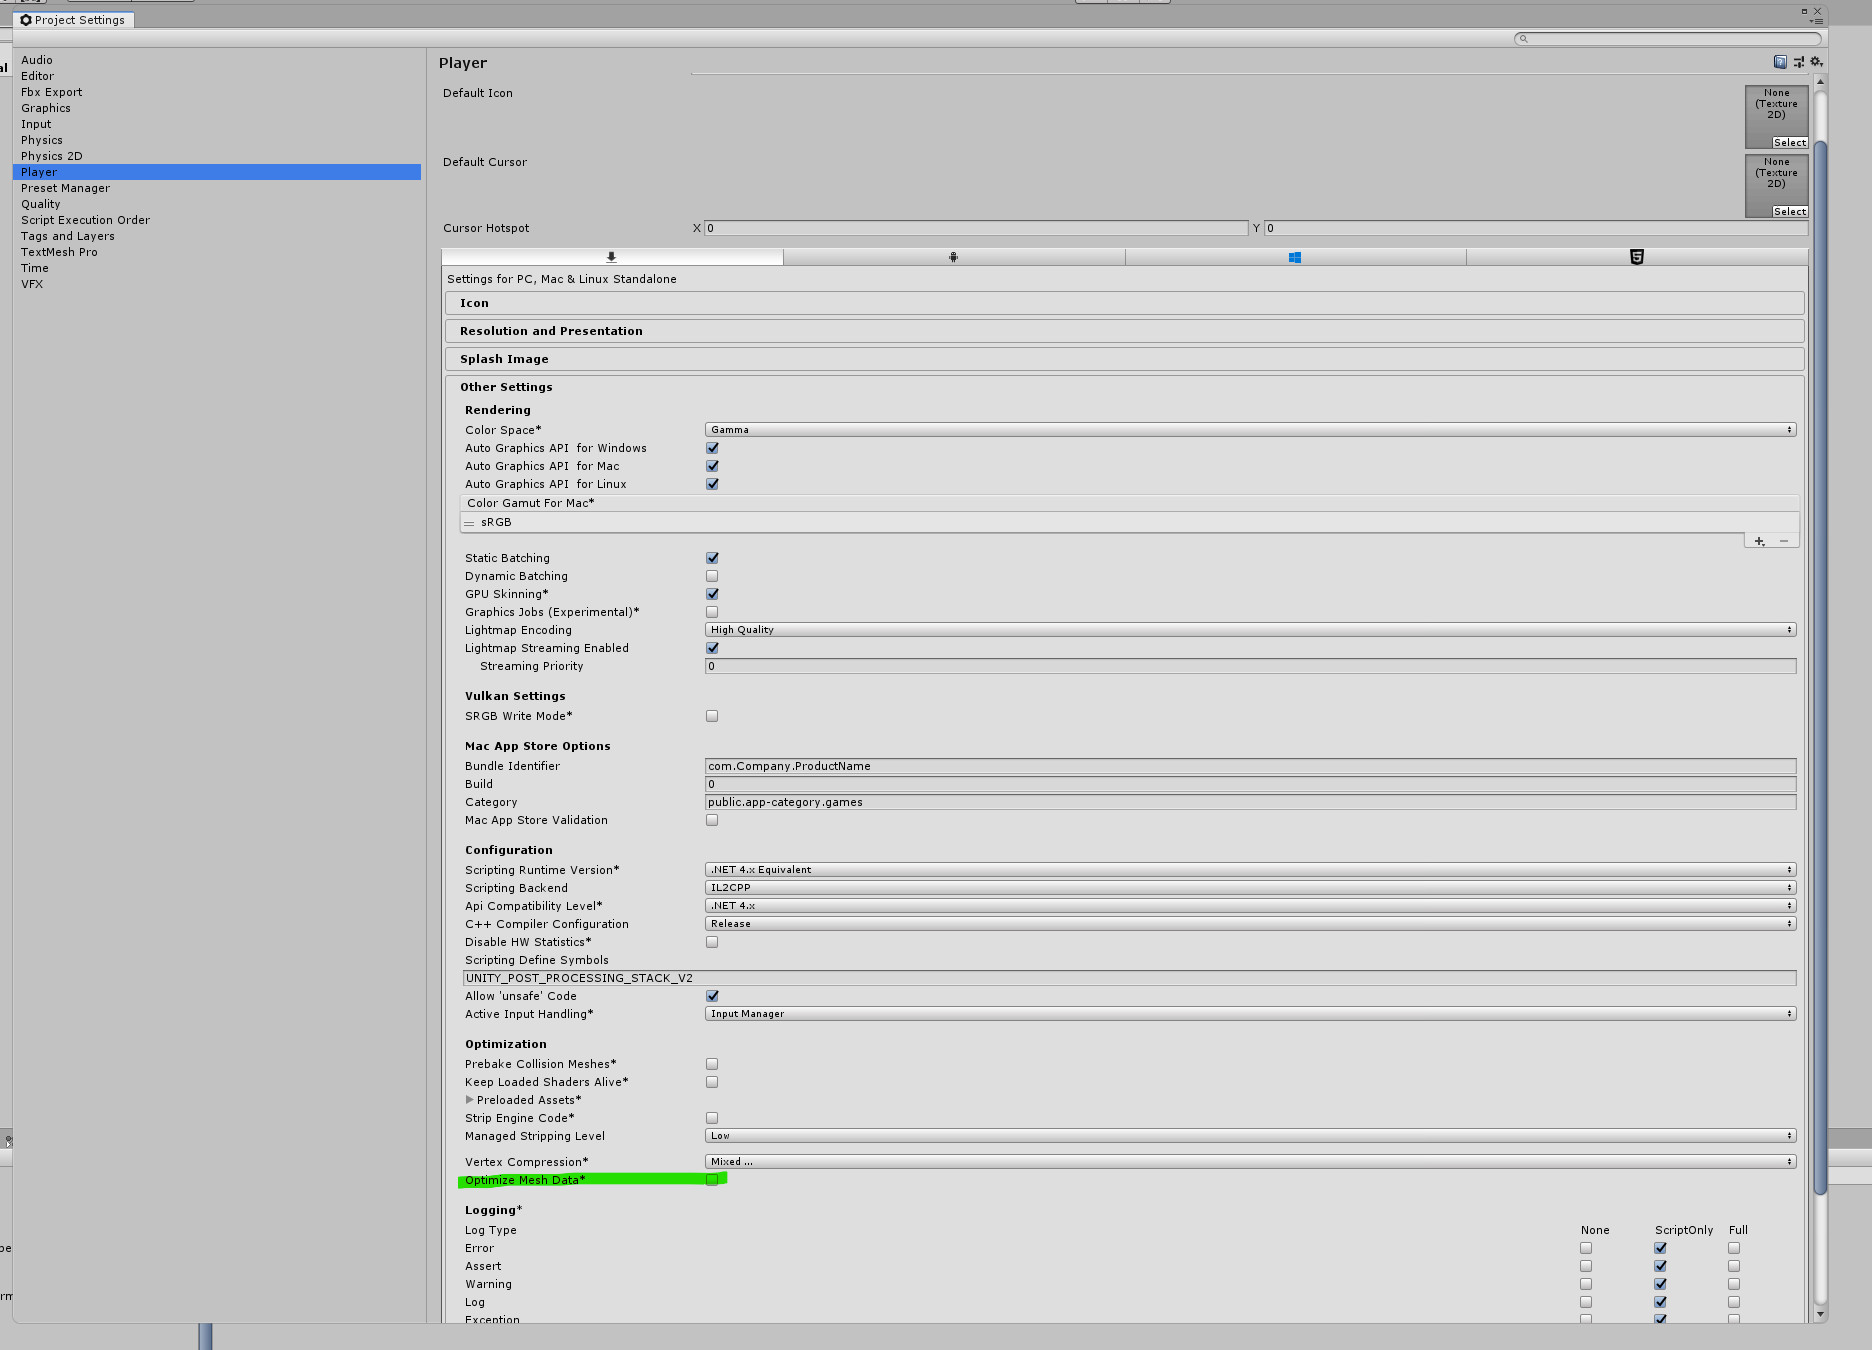Select the PC, Mac & Linux Standalone platform icon

tap(611, 257)
